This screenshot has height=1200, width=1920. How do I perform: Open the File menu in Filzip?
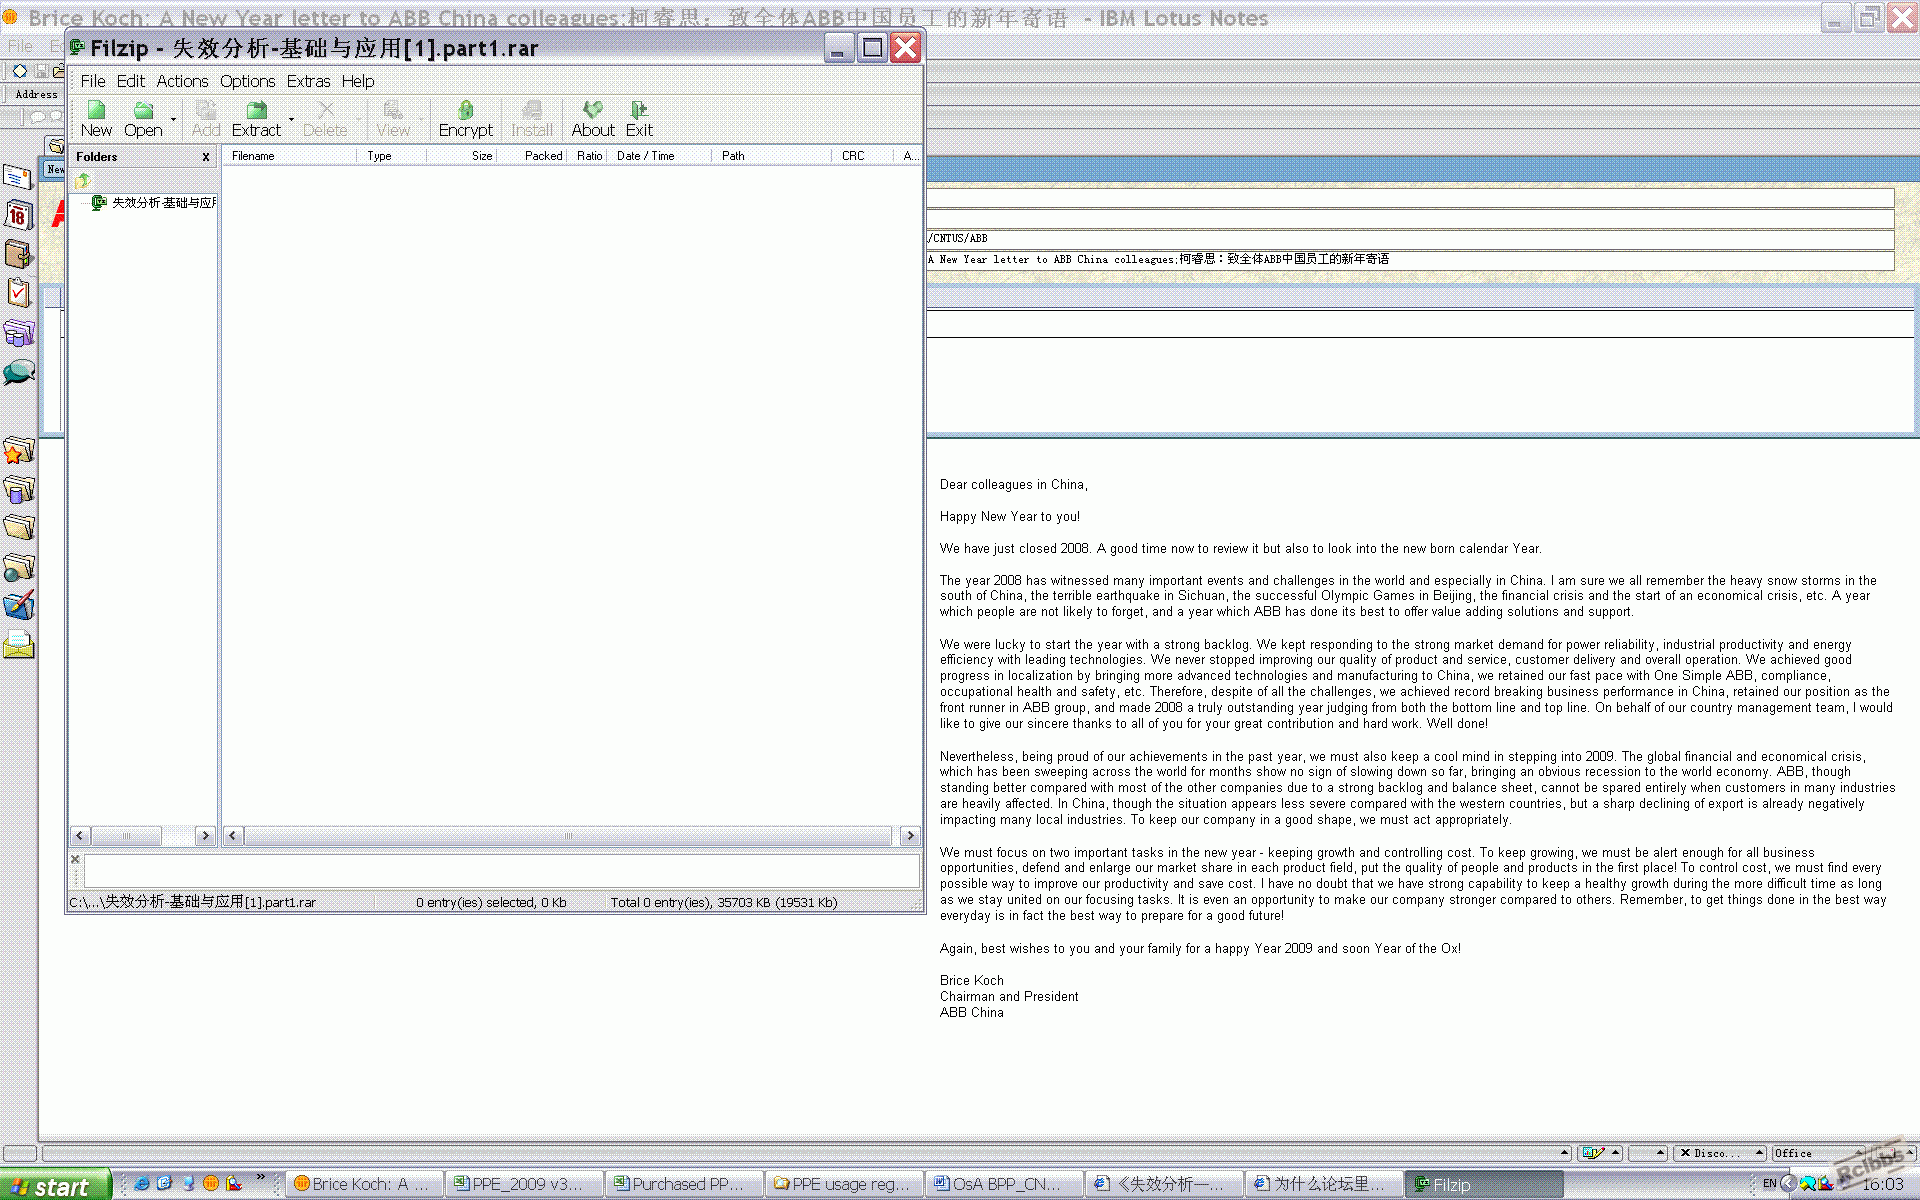[x=93, y=81]
